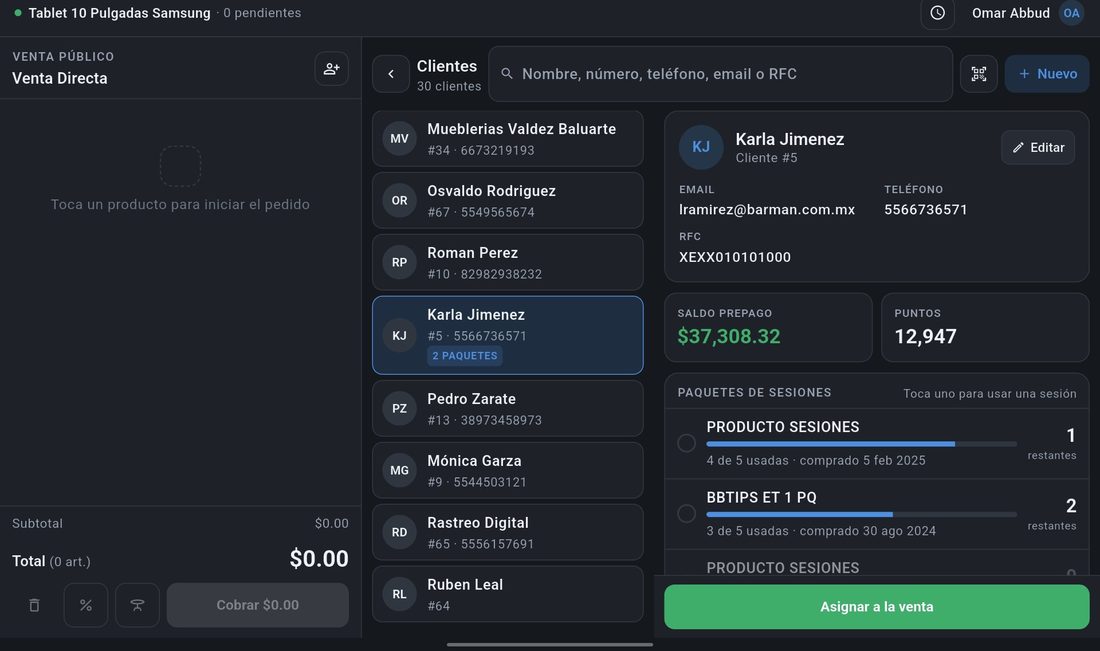Screen dimensions: 1100x651
Task: Click the table icon next to percent
Action: point(138,605)
